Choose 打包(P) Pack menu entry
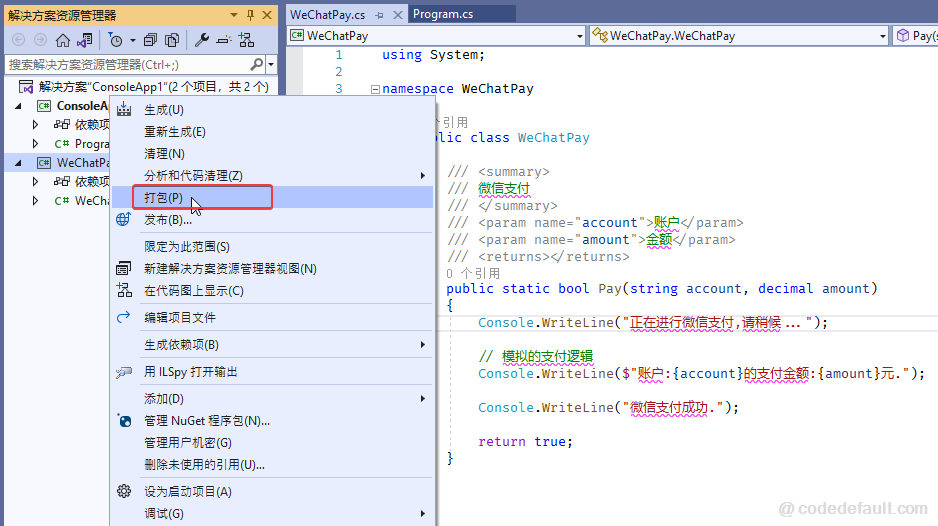This screenshot has height=526, width=938. (x=272, y=197)
